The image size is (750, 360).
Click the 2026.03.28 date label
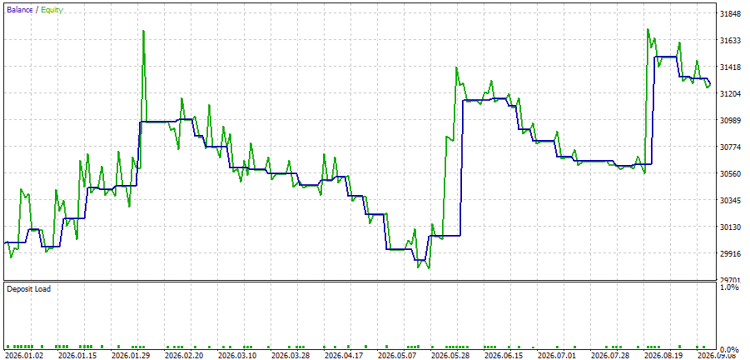coord(290,356)
